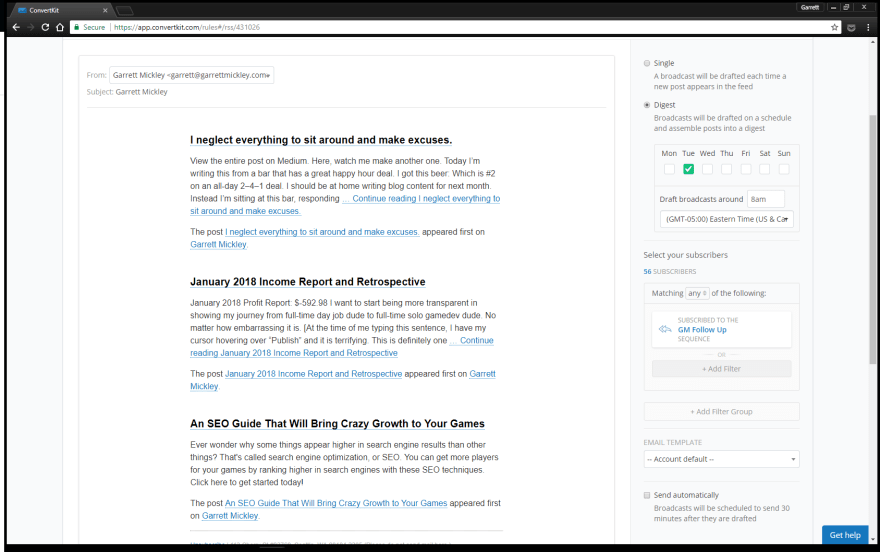Screen dimensions: 880x552
Task: Click the + Add Filter Group button
Action: pyautogui.click(x=721, y=411)
